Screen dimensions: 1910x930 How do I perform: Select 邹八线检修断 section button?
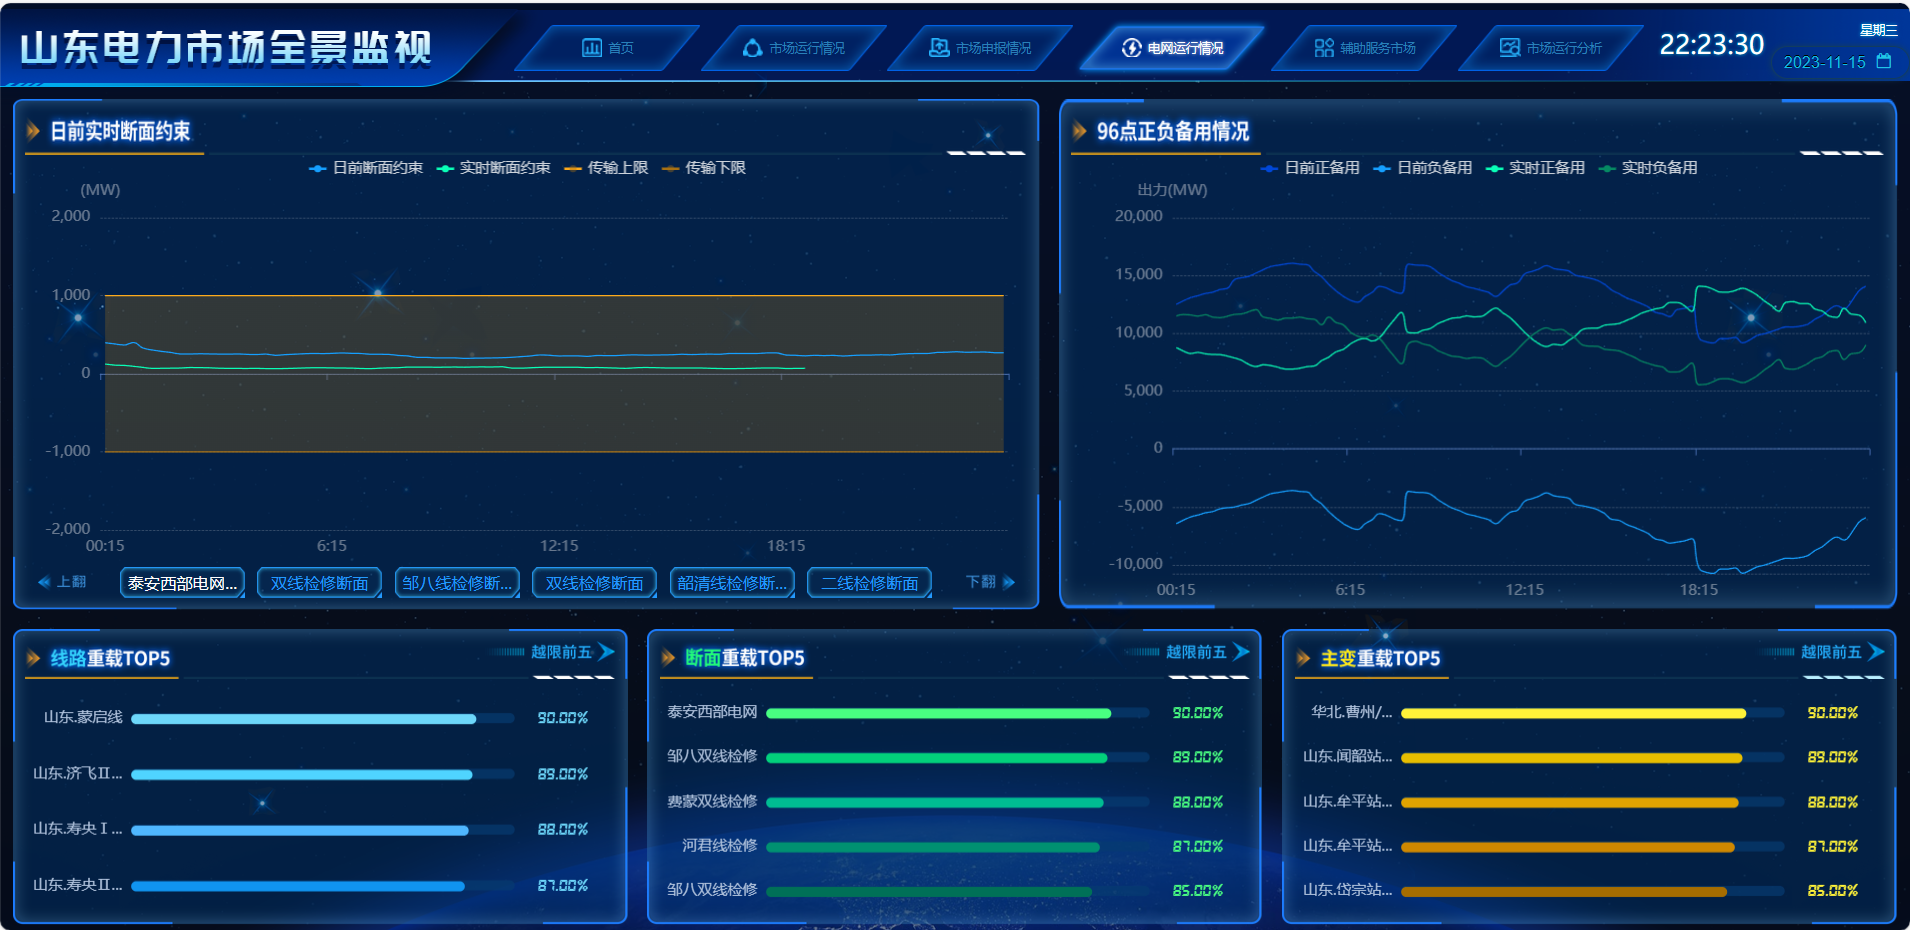point(457,583)
